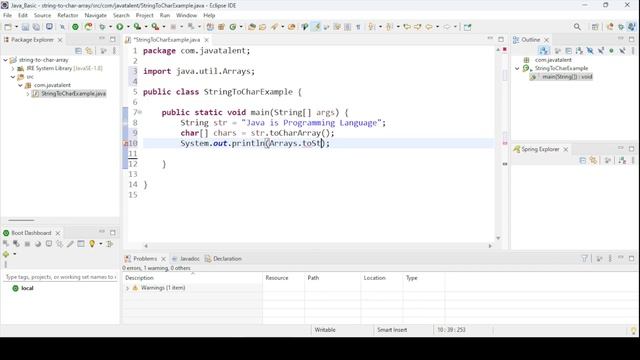Click the Boot Dashboard green toolbar icon
Image resolution: width=640 pixels, height=360 pixels.
(x=76, y=27)
